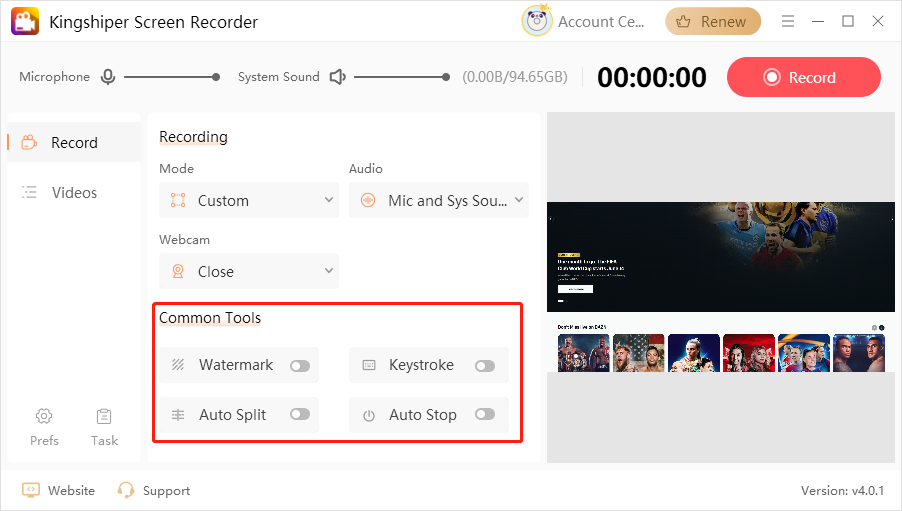This screenshot has width=902, height=511.
Task: Enable the Watermark toggle
Action: pos(299,366)
